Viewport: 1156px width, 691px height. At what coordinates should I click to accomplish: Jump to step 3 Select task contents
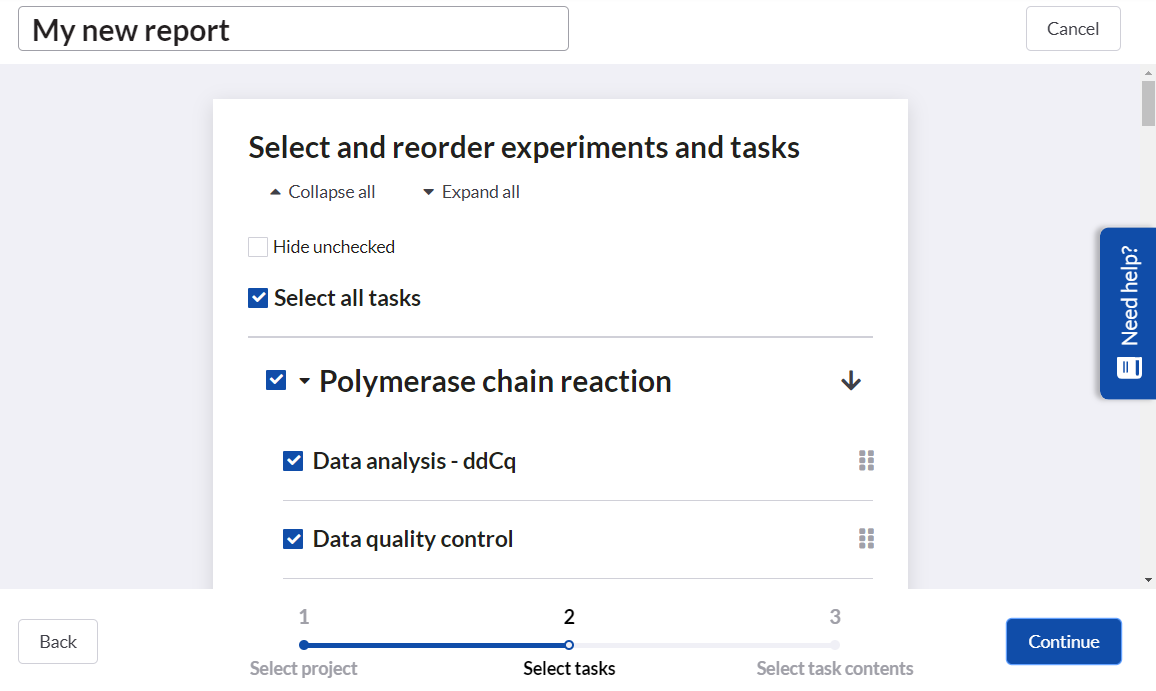pos(835,645)
